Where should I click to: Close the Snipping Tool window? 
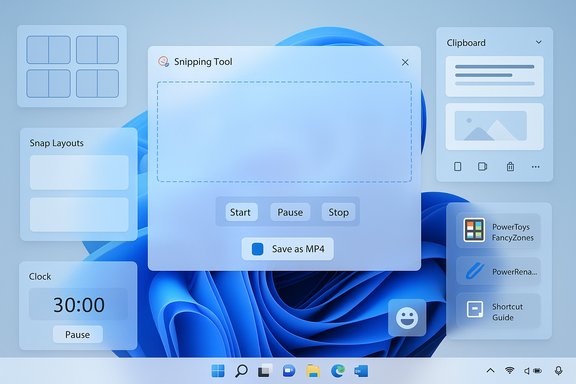[x=405, y=62]
